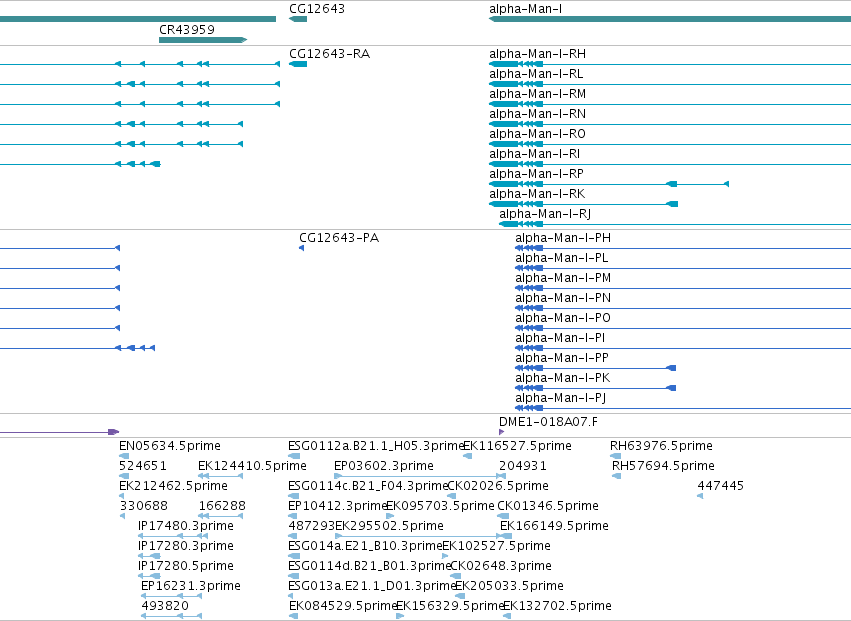
Task: Select EST ESG0112a.B21.1_H05.3prime
Action: [x=377, y=446]
